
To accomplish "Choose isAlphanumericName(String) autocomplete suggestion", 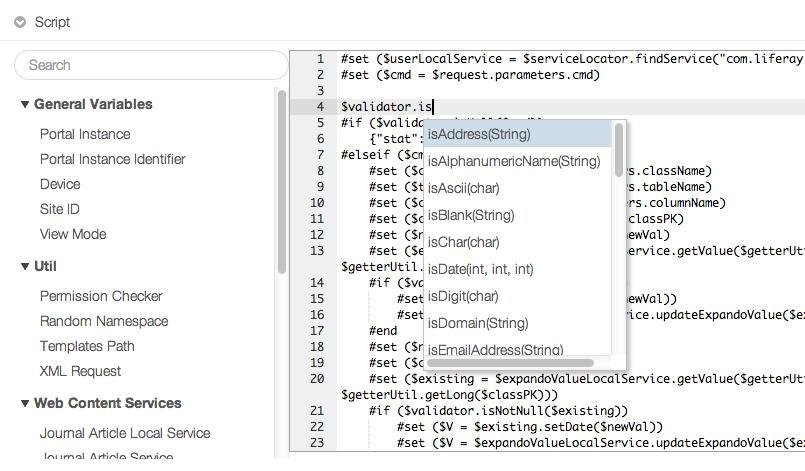I will coord(514,161).
